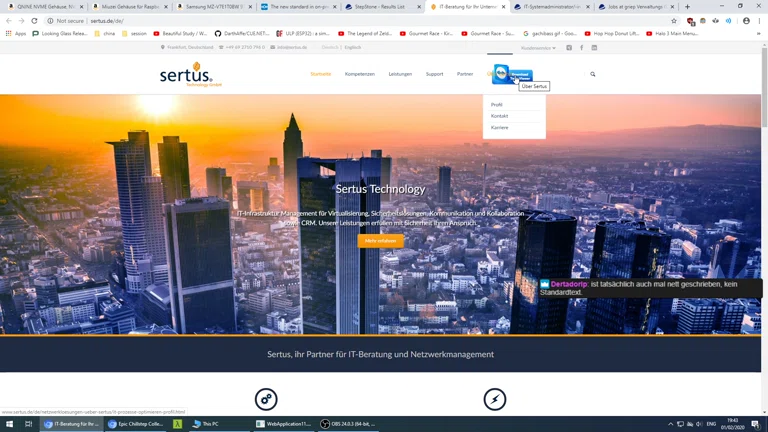Switch to The new standard in on-prem tab

pyautogui.click(x=299, y=7)
